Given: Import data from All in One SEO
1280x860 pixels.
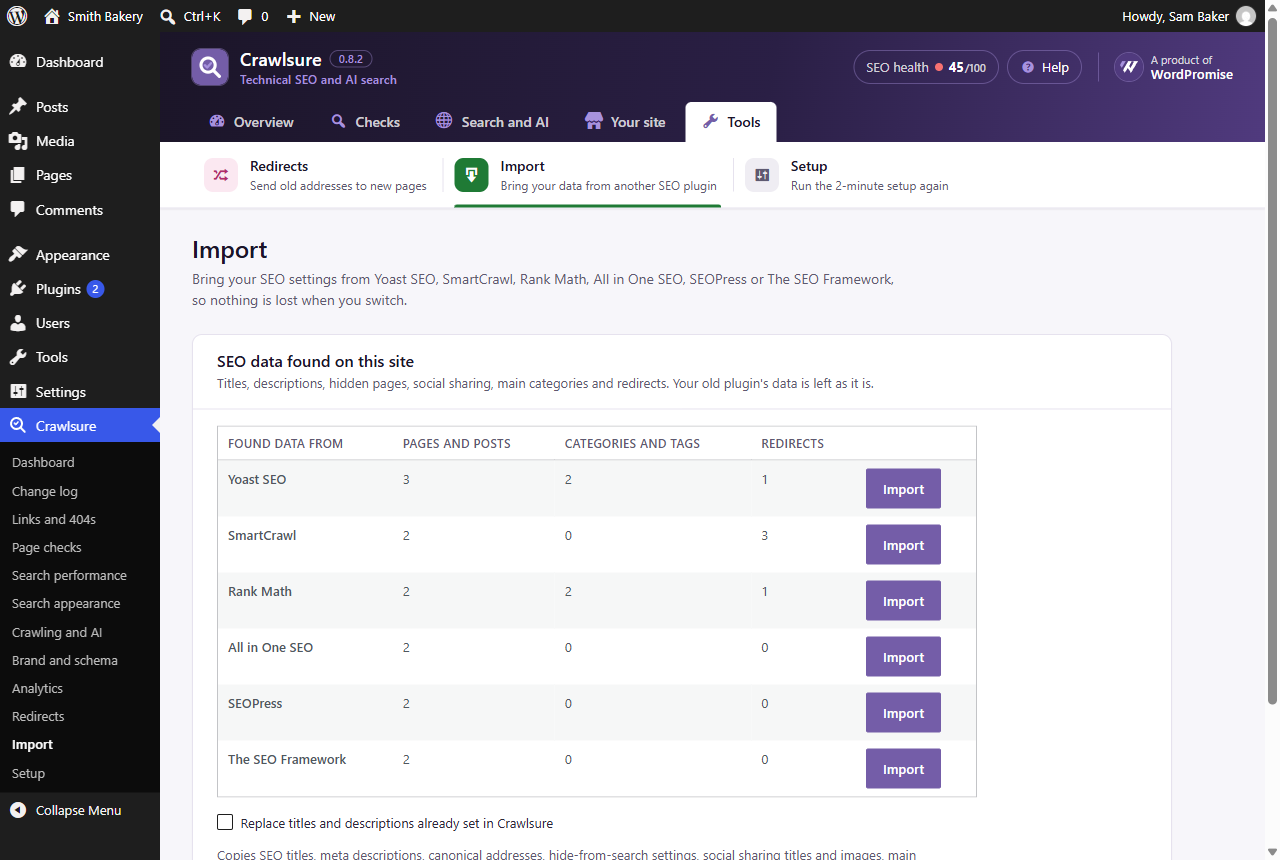Looking at the screenshot, I should (x=903, y=657).
